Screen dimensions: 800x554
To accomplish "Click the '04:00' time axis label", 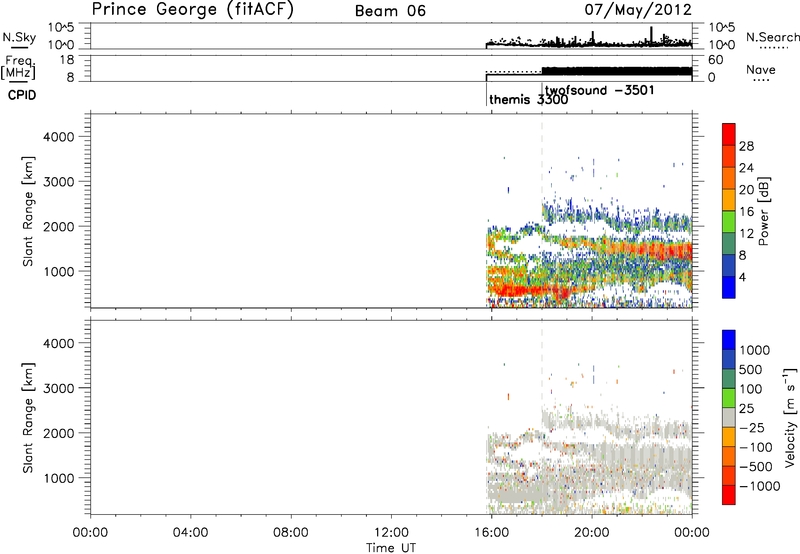I will coord(190,533).
